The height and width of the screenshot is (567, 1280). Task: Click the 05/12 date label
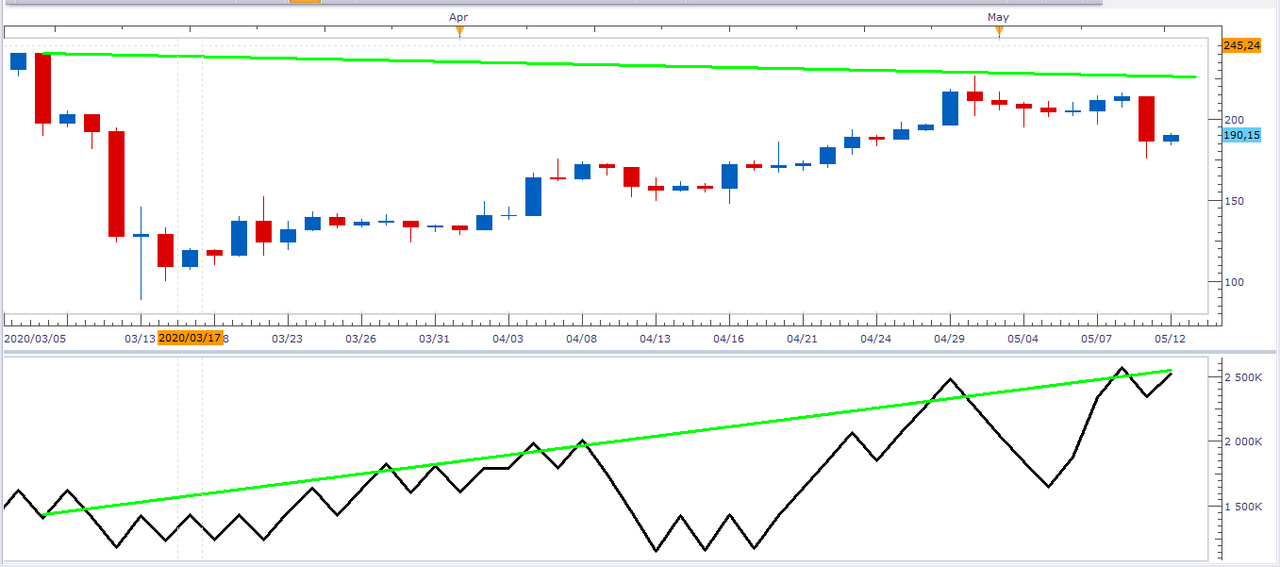click(1170, 339)
